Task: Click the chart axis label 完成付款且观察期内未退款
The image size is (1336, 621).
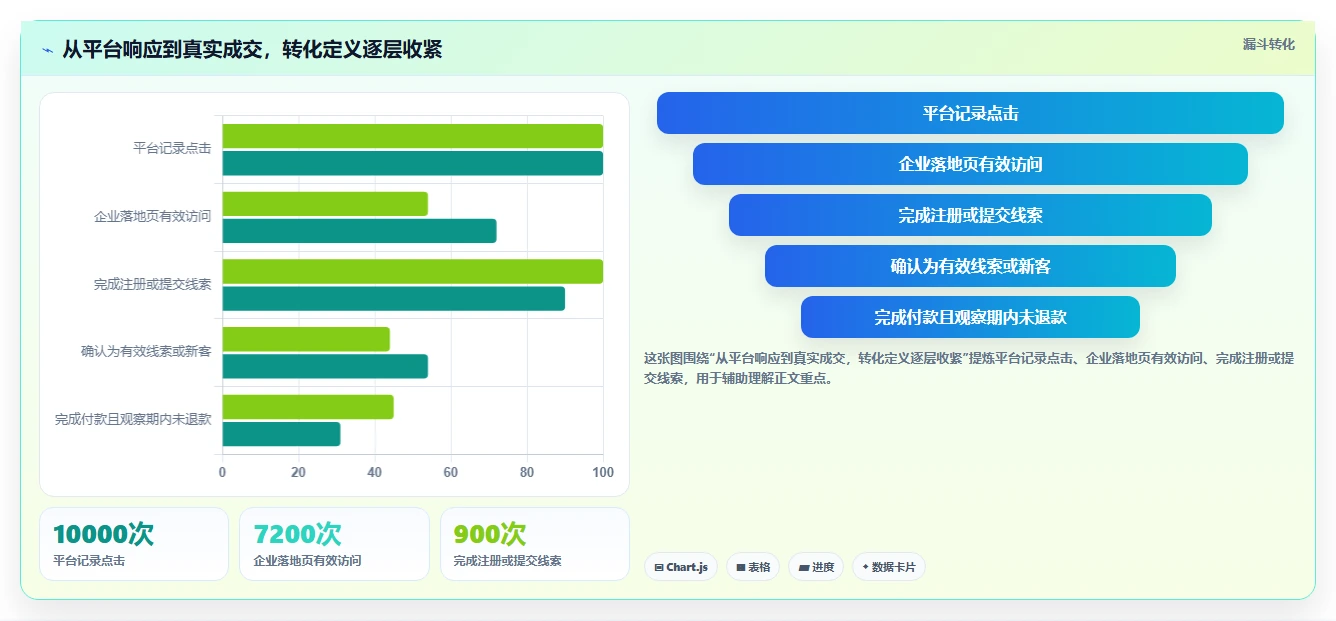Action: click(133, 420)
